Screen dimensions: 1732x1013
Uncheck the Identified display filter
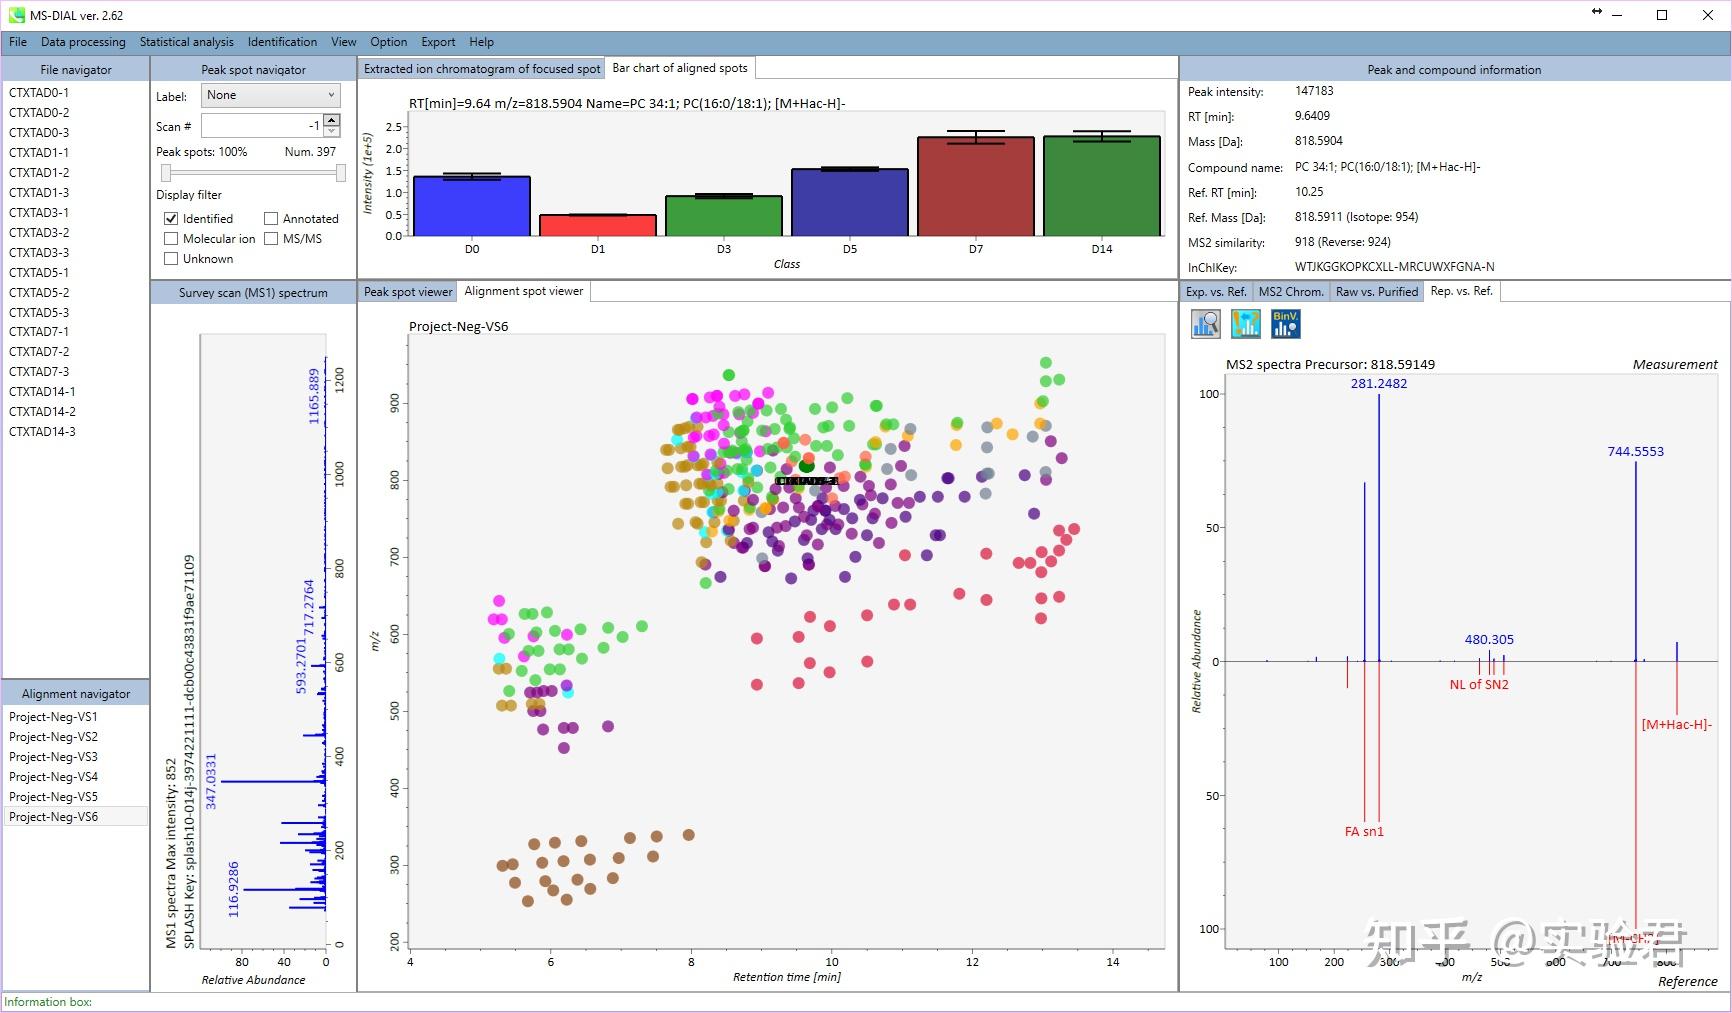[171, 218]
